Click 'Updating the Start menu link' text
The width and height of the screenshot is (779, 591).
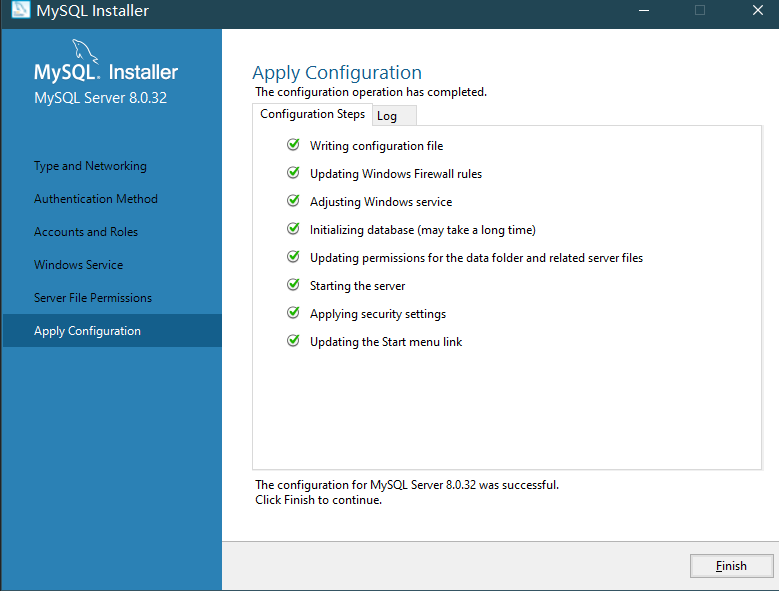point(386,342)
